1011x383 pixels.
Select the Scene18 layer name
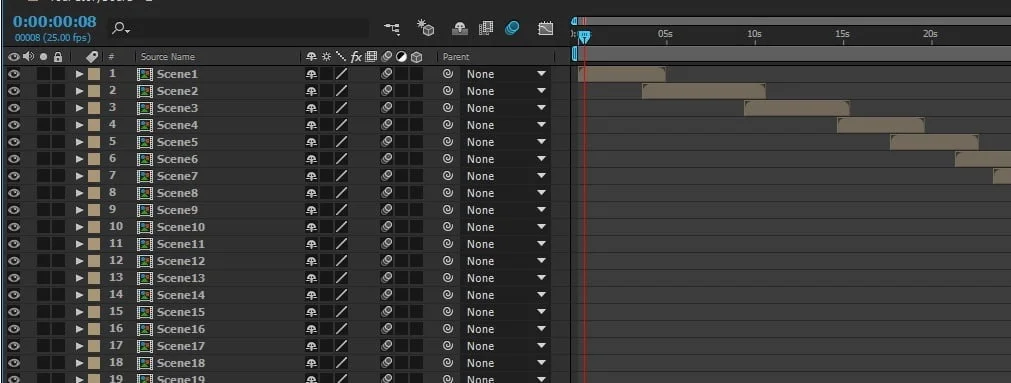point(181,363)
